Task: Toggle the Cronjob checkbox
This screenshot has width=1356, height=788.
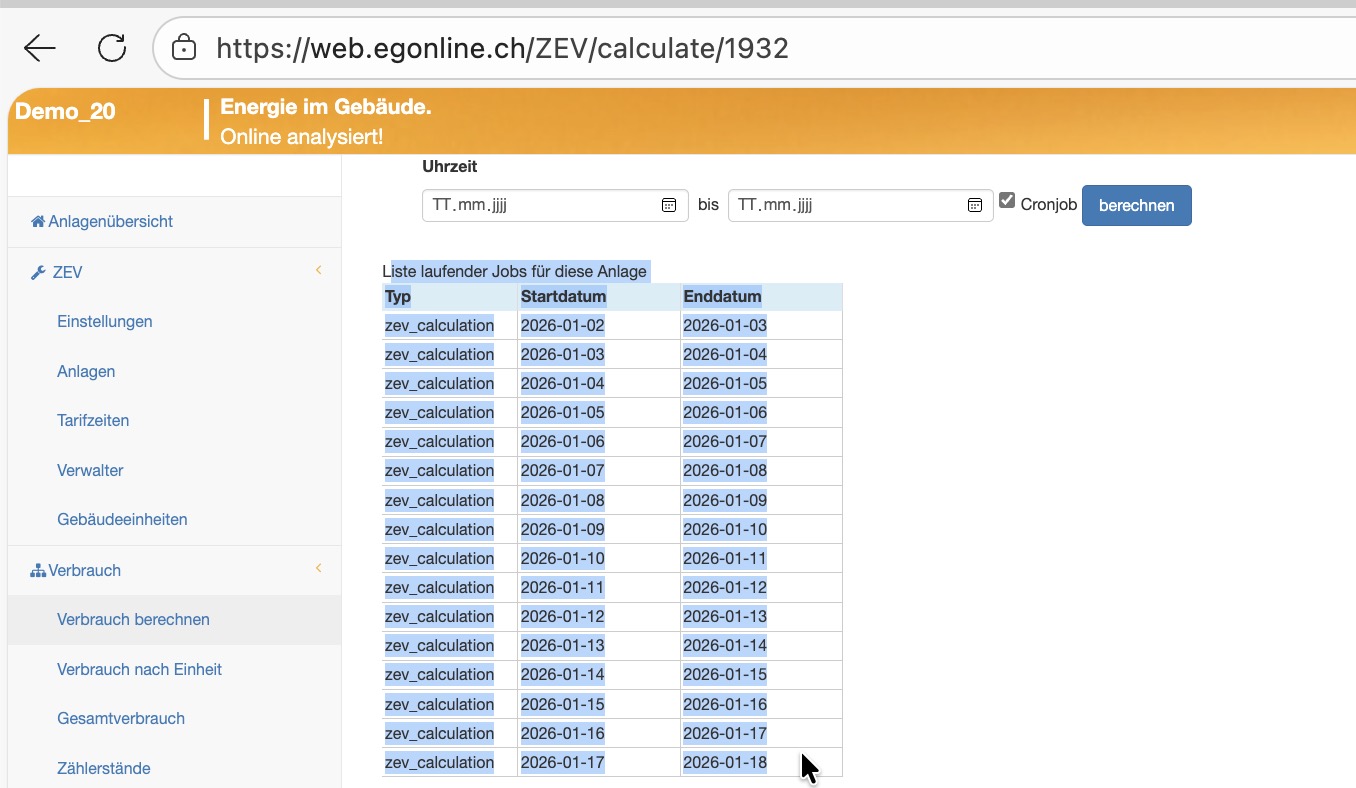Action: pos(1007,201)
